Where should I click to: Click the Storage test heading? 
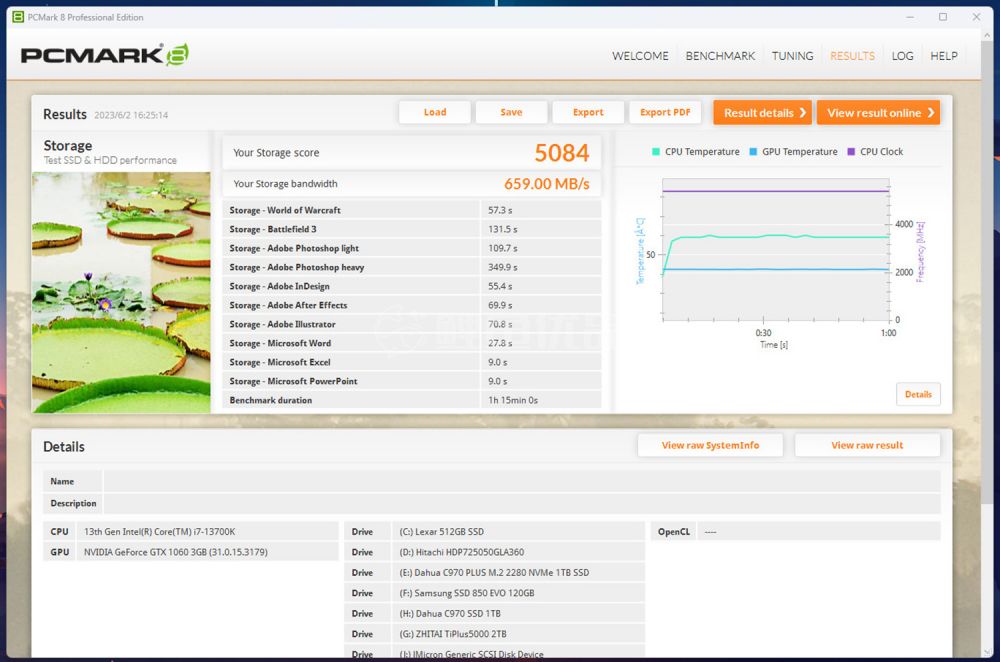(x=68, y=145)
